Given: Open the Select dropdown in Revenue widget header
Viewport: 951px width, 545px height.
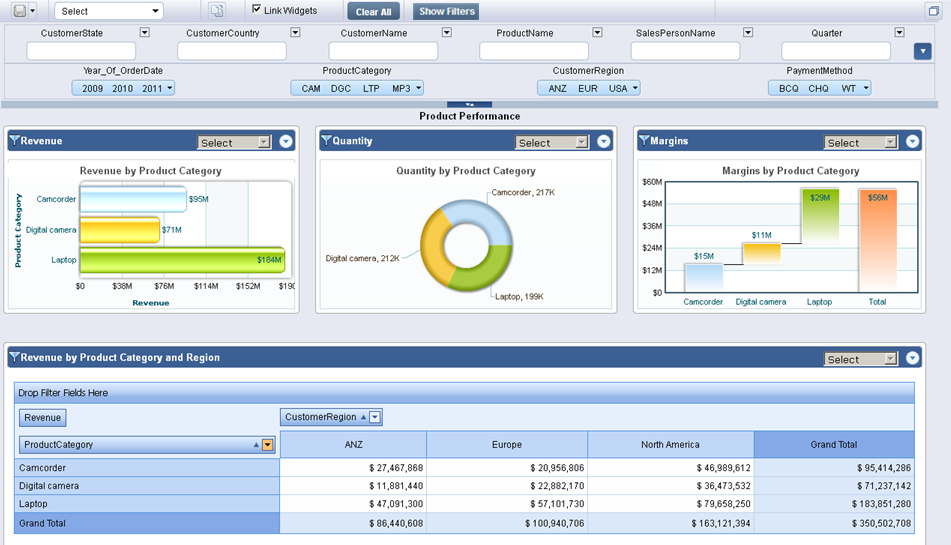Looking at the screenshot, I should [x=234, y=143].
